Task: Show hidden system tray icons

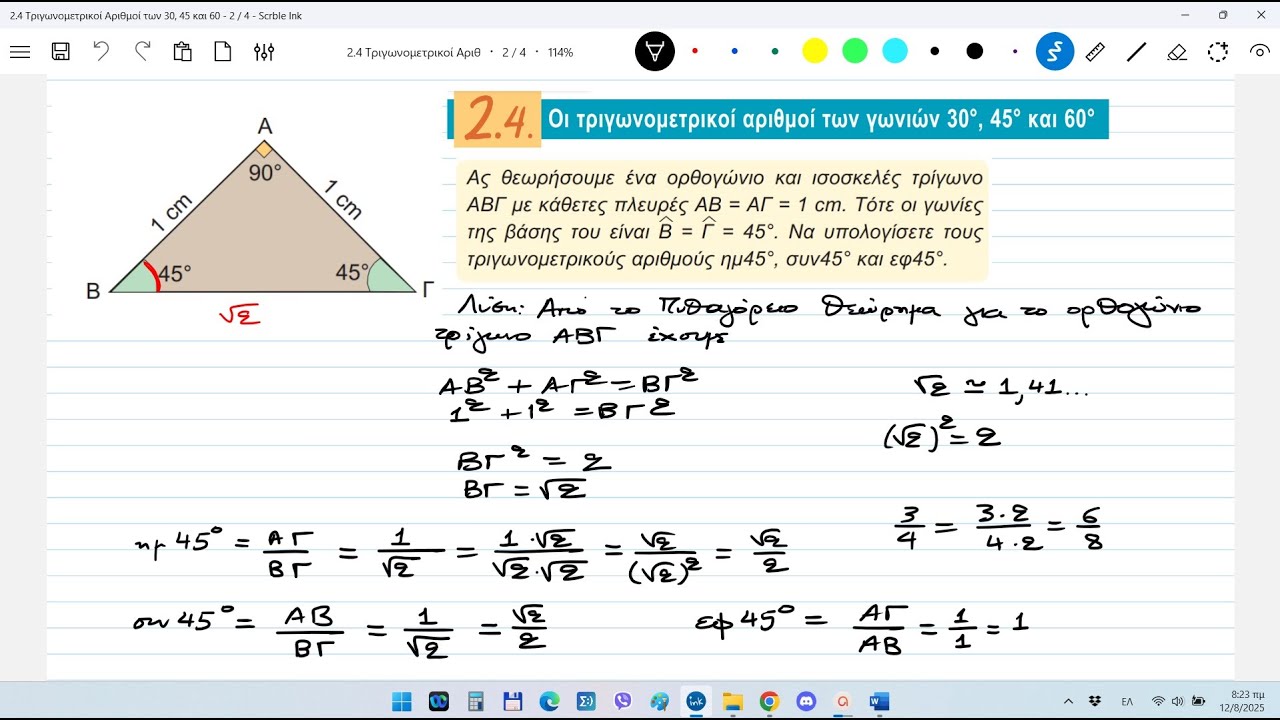Action: (1068, 701)
